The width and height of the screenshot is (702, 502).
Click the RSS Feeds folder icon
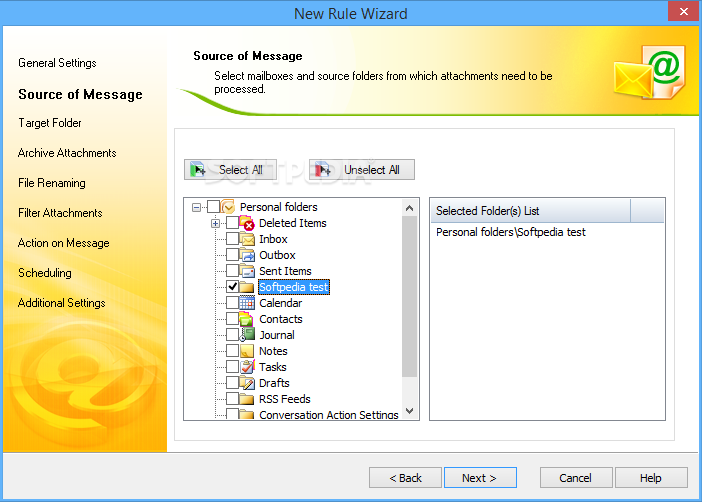(x=247, y=399)
